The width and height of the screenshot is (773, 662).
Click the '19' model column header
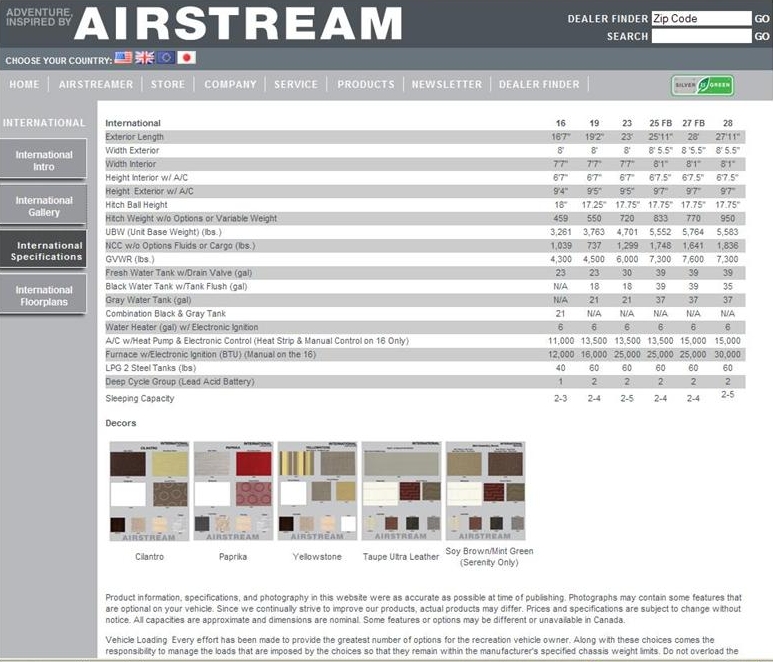pyautogui.click(x=594, y=123)
